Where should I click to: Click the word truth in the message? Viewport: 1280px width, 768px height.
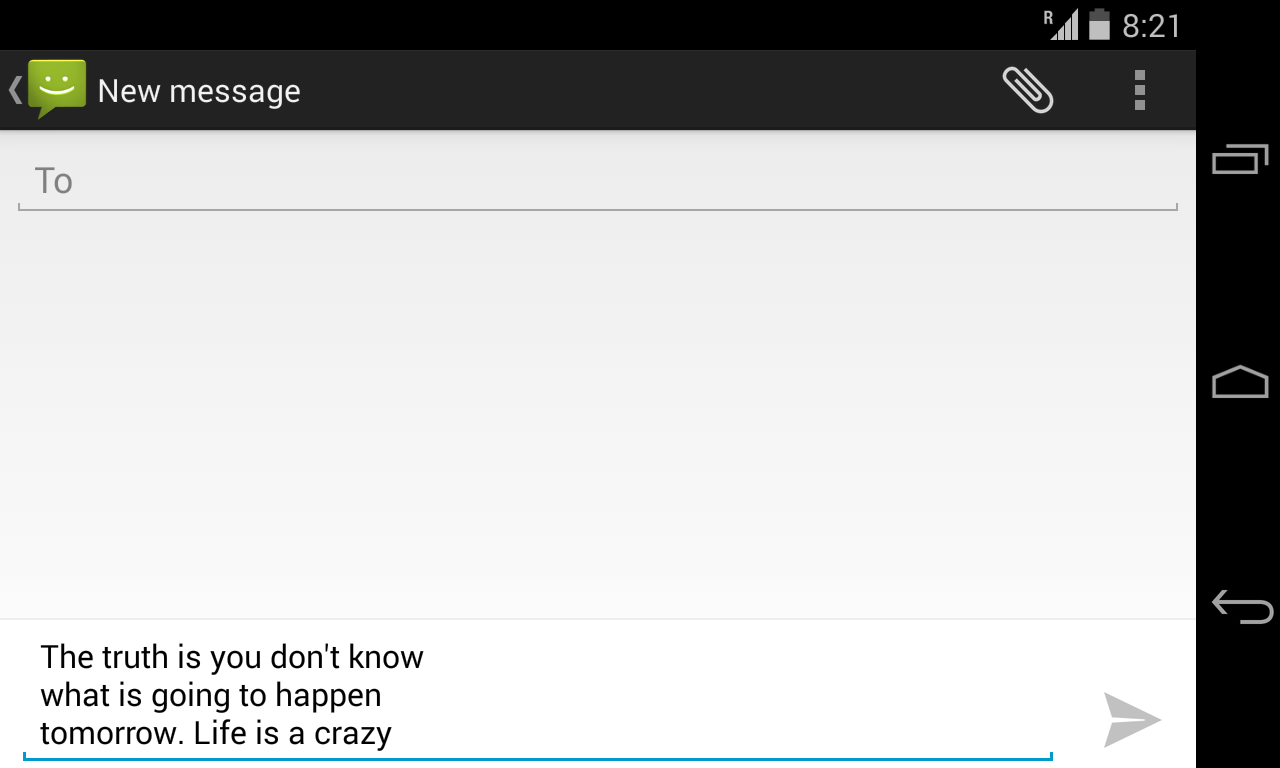click(134, 657)
